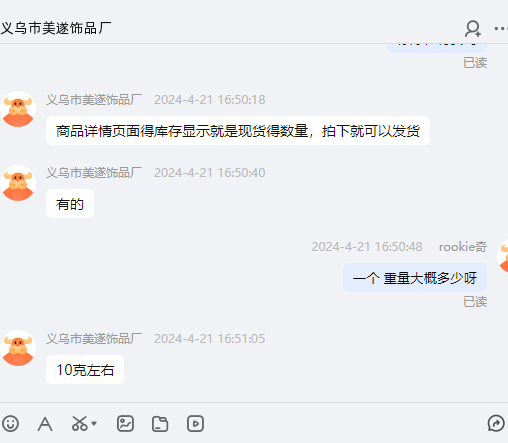The image size is (508, 443).
Task: Send a video using the play icon
Action: pos(195,424)
